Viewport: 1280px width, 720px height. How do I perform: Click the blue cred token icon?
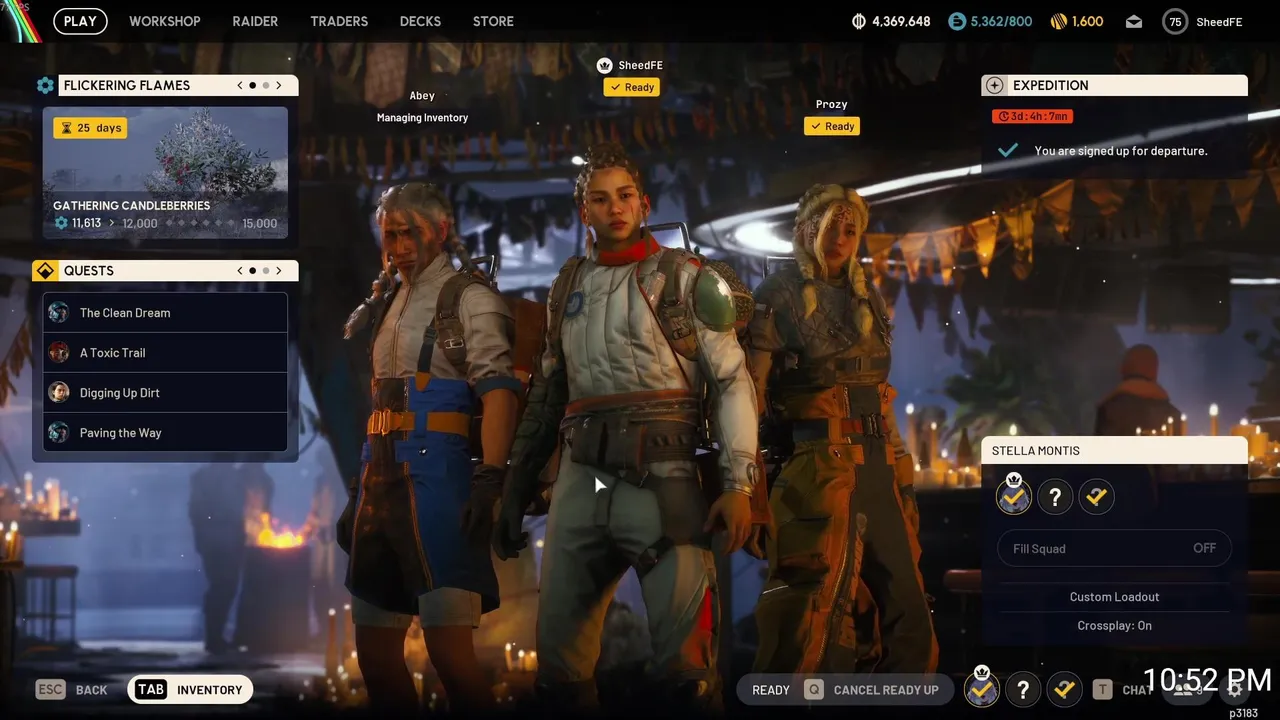pyautogui.click(x=957, y=21)
